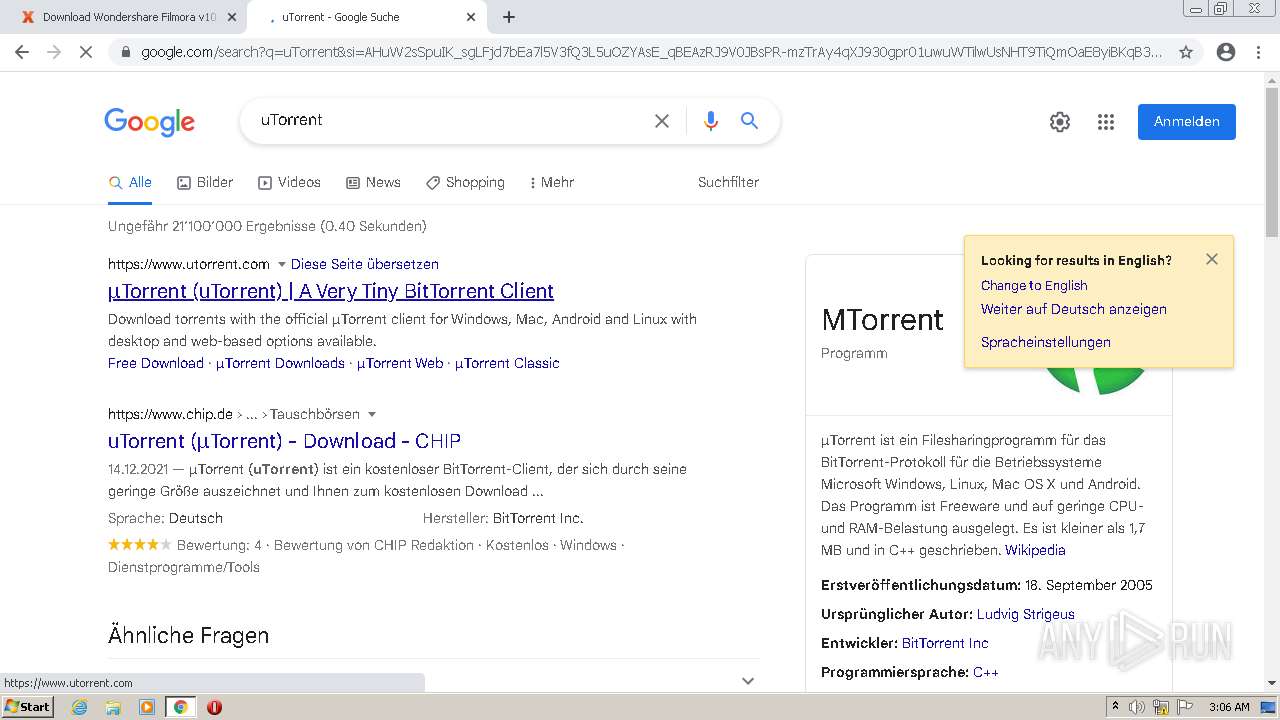Viewport: 1280px width, 720px height.
Task: Open the Chrome three-dot menu
Action: point(1258,52)
